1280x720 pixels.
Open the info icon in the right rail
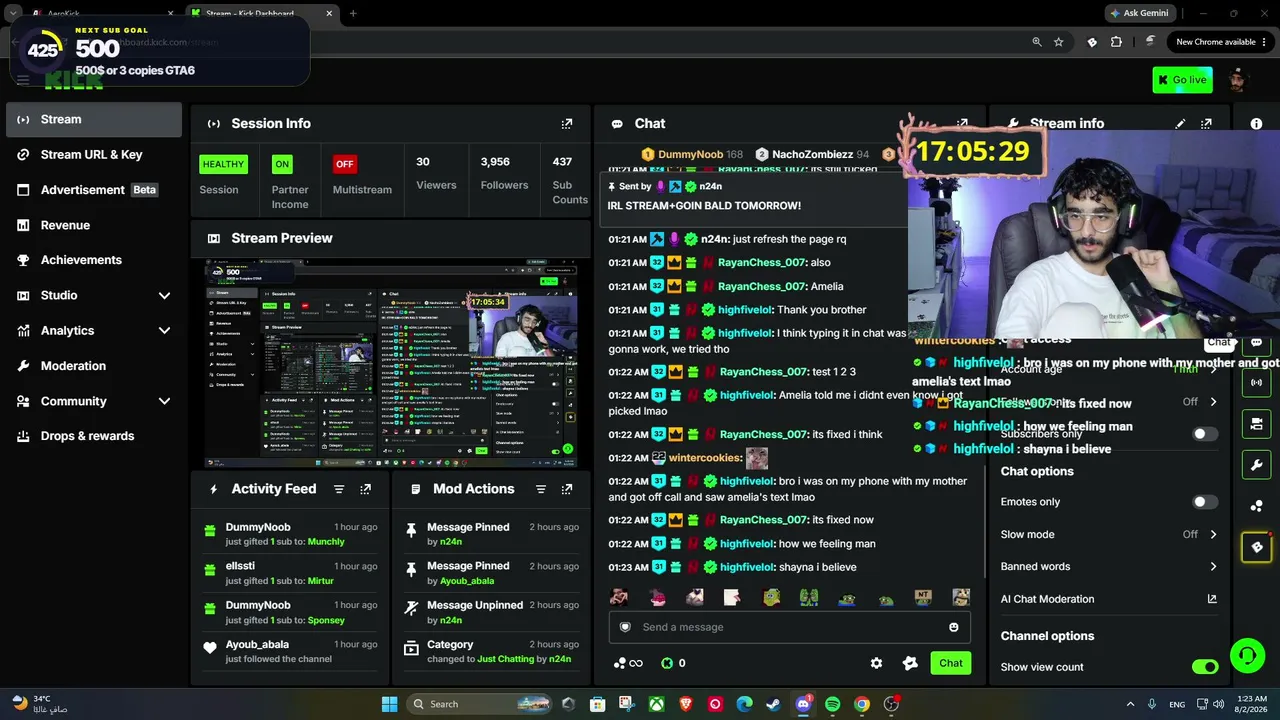point(1256,124)
